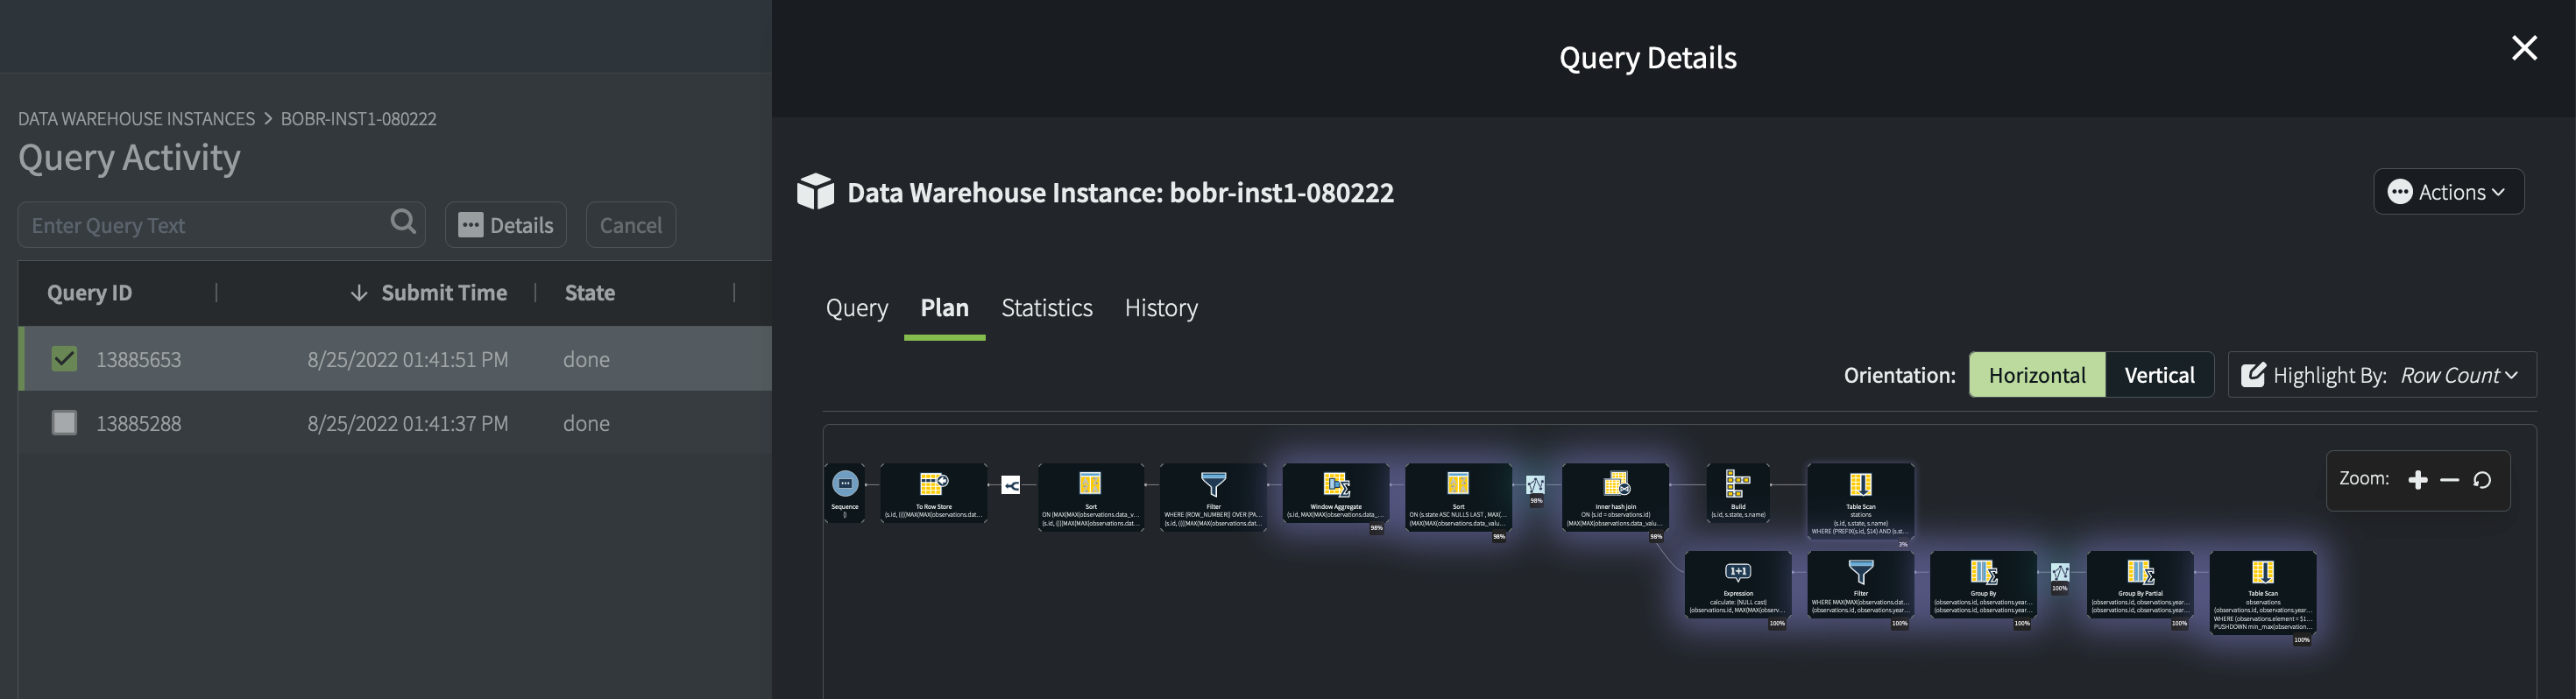Click the Build node in plan
This screenshot has width=2576, height=699.
(x=1738, y=492)
